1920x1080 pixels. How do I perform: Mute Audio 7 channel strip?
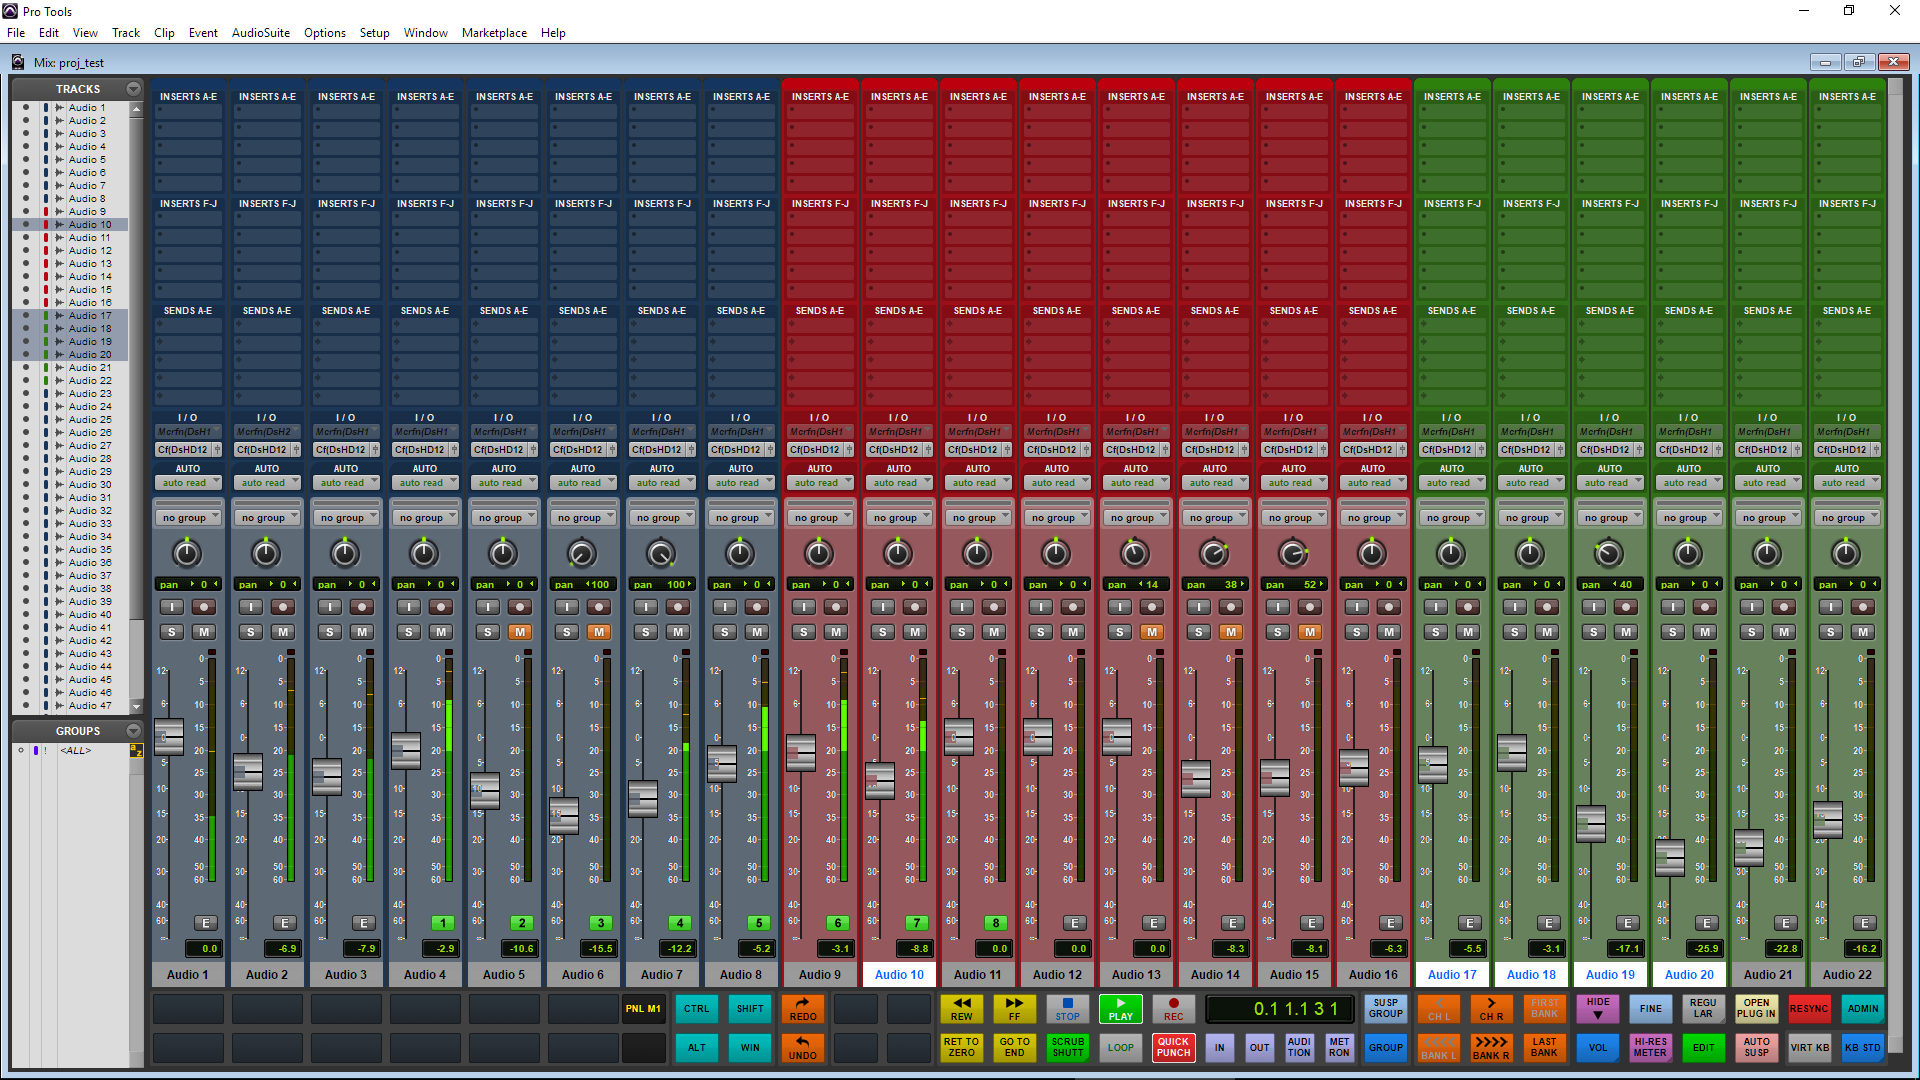(676, 632)
